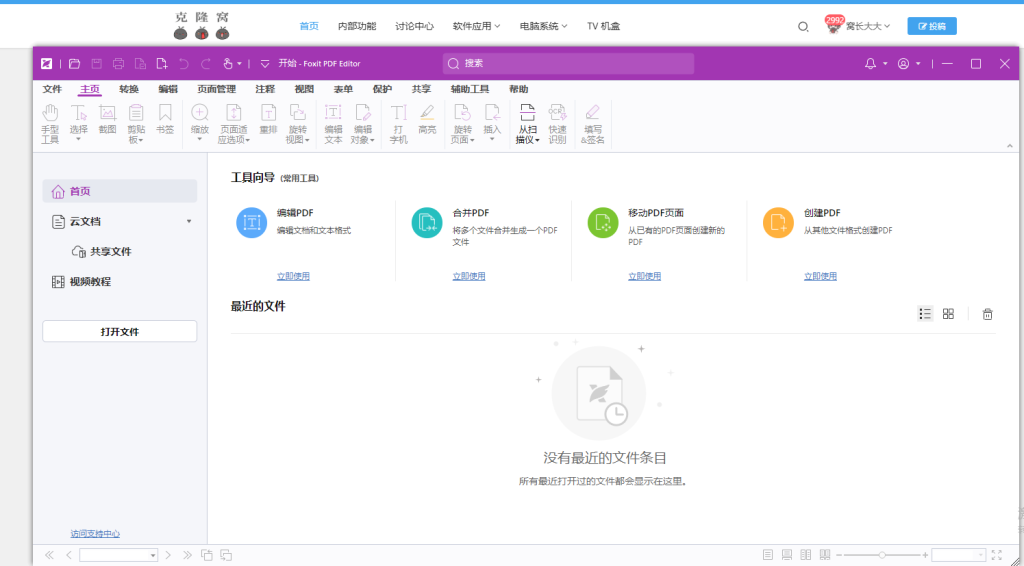Image resolution: width=1024 pixels, height=566 pixels.
Task: Expand the 云文档 sidebar arrow
Action: point(189,221)
